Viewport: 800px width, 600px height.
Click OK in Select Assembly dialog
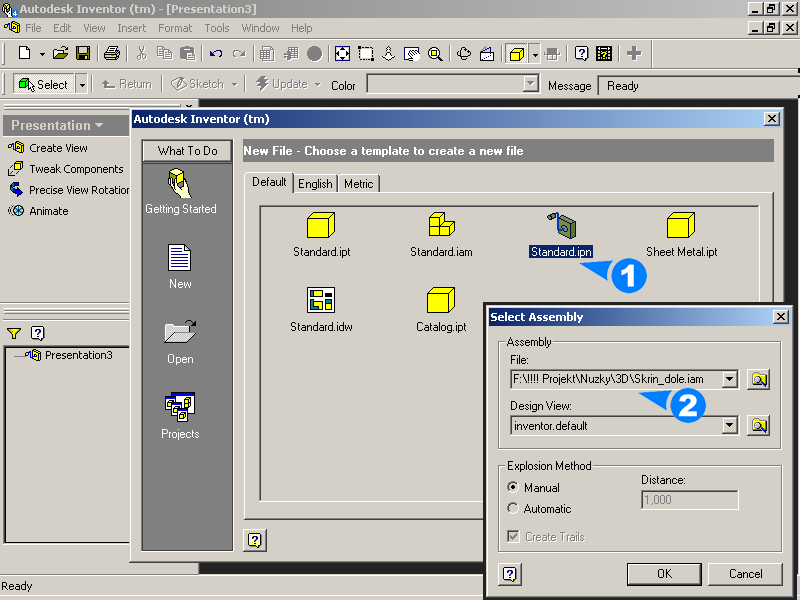tap(664, 574)
